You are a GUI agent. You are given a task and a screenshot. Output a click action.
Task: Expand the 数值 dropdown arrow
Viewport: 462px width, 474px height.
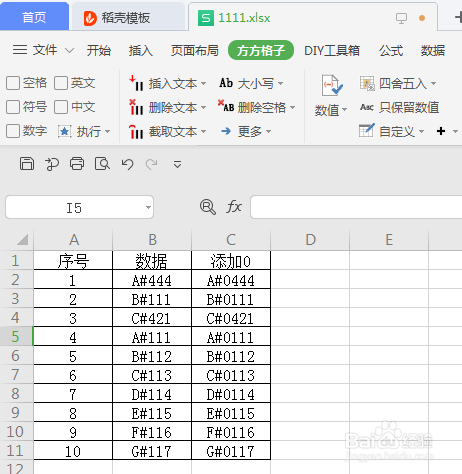[x=345, y=109]
